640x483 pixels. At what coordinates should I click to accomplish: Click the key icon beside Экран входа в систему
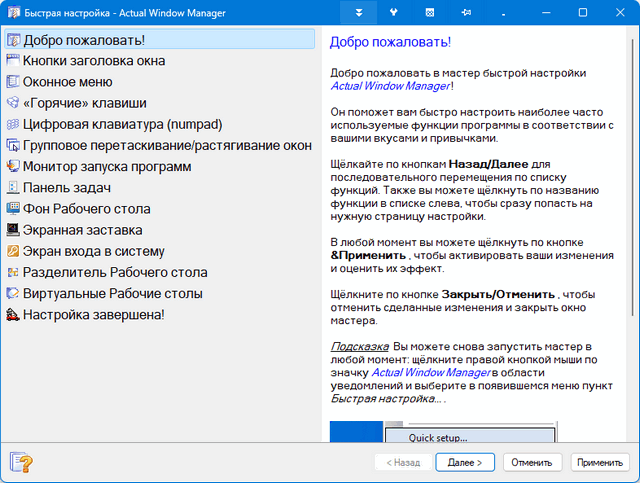(x=13, y=251)
